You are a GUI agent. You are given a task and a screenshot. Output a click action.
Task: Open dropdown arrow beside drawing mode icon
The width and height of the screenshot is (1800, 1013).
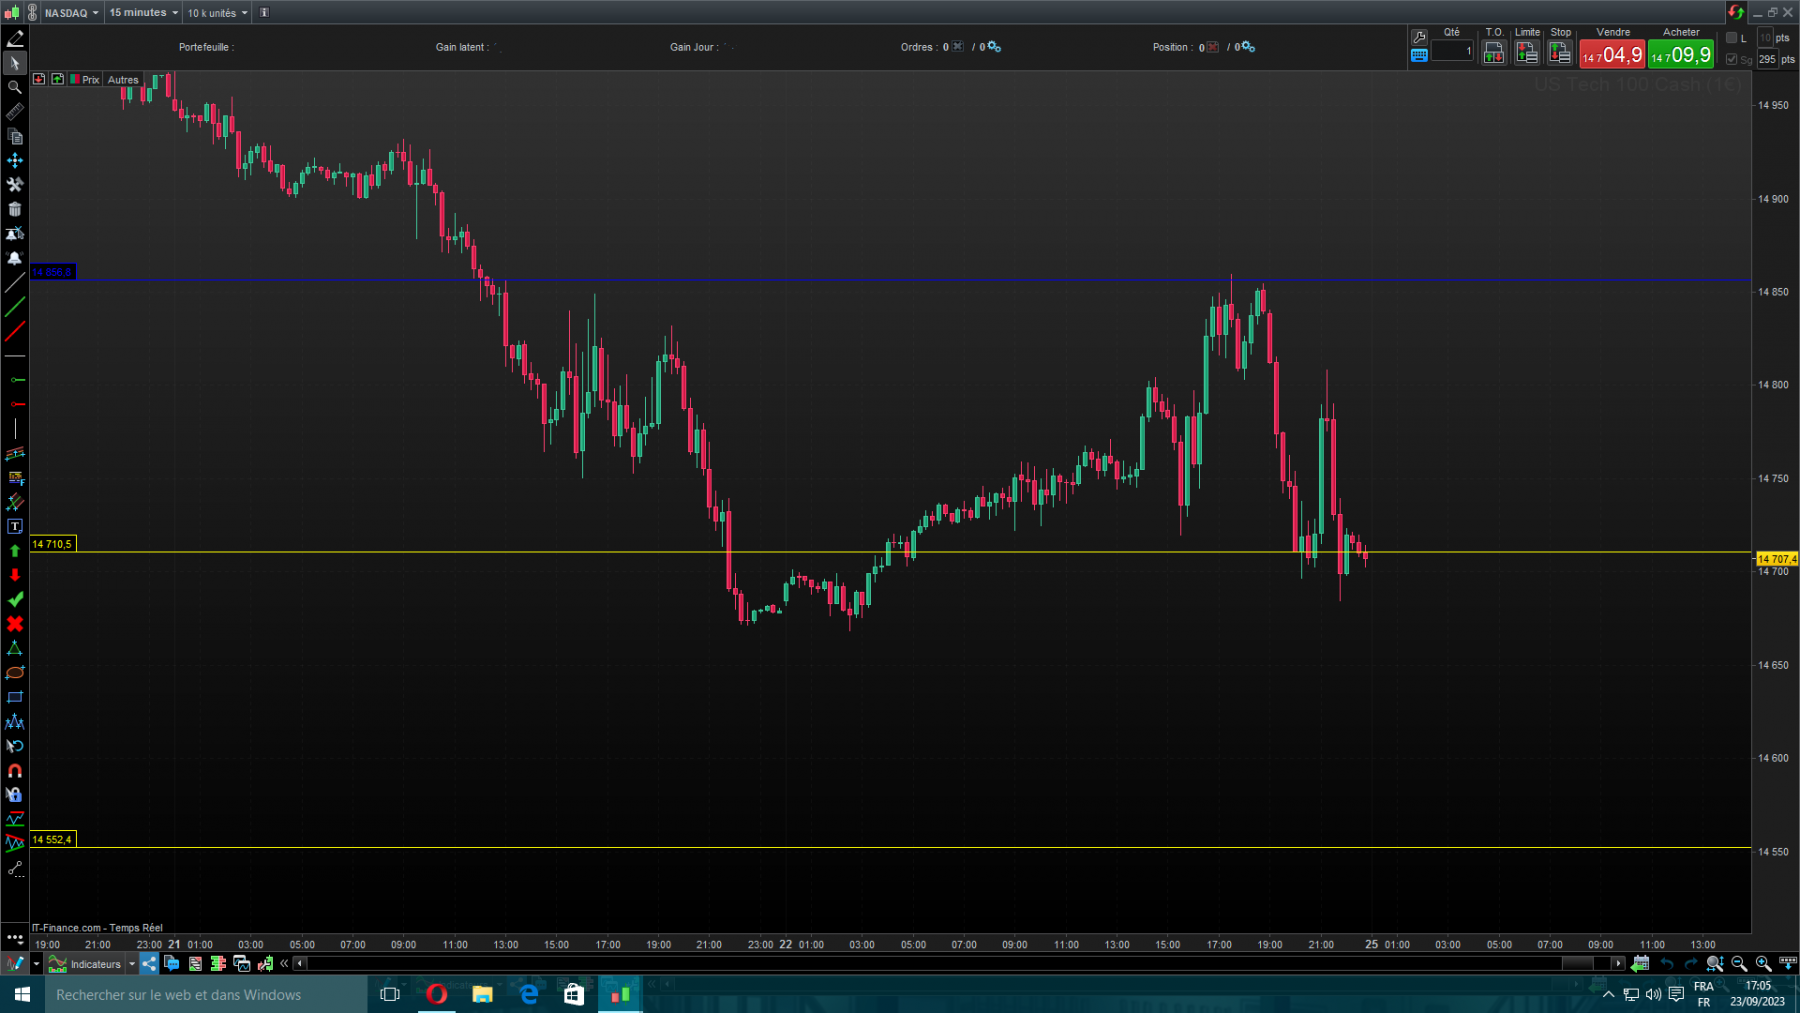coord(37,964)
